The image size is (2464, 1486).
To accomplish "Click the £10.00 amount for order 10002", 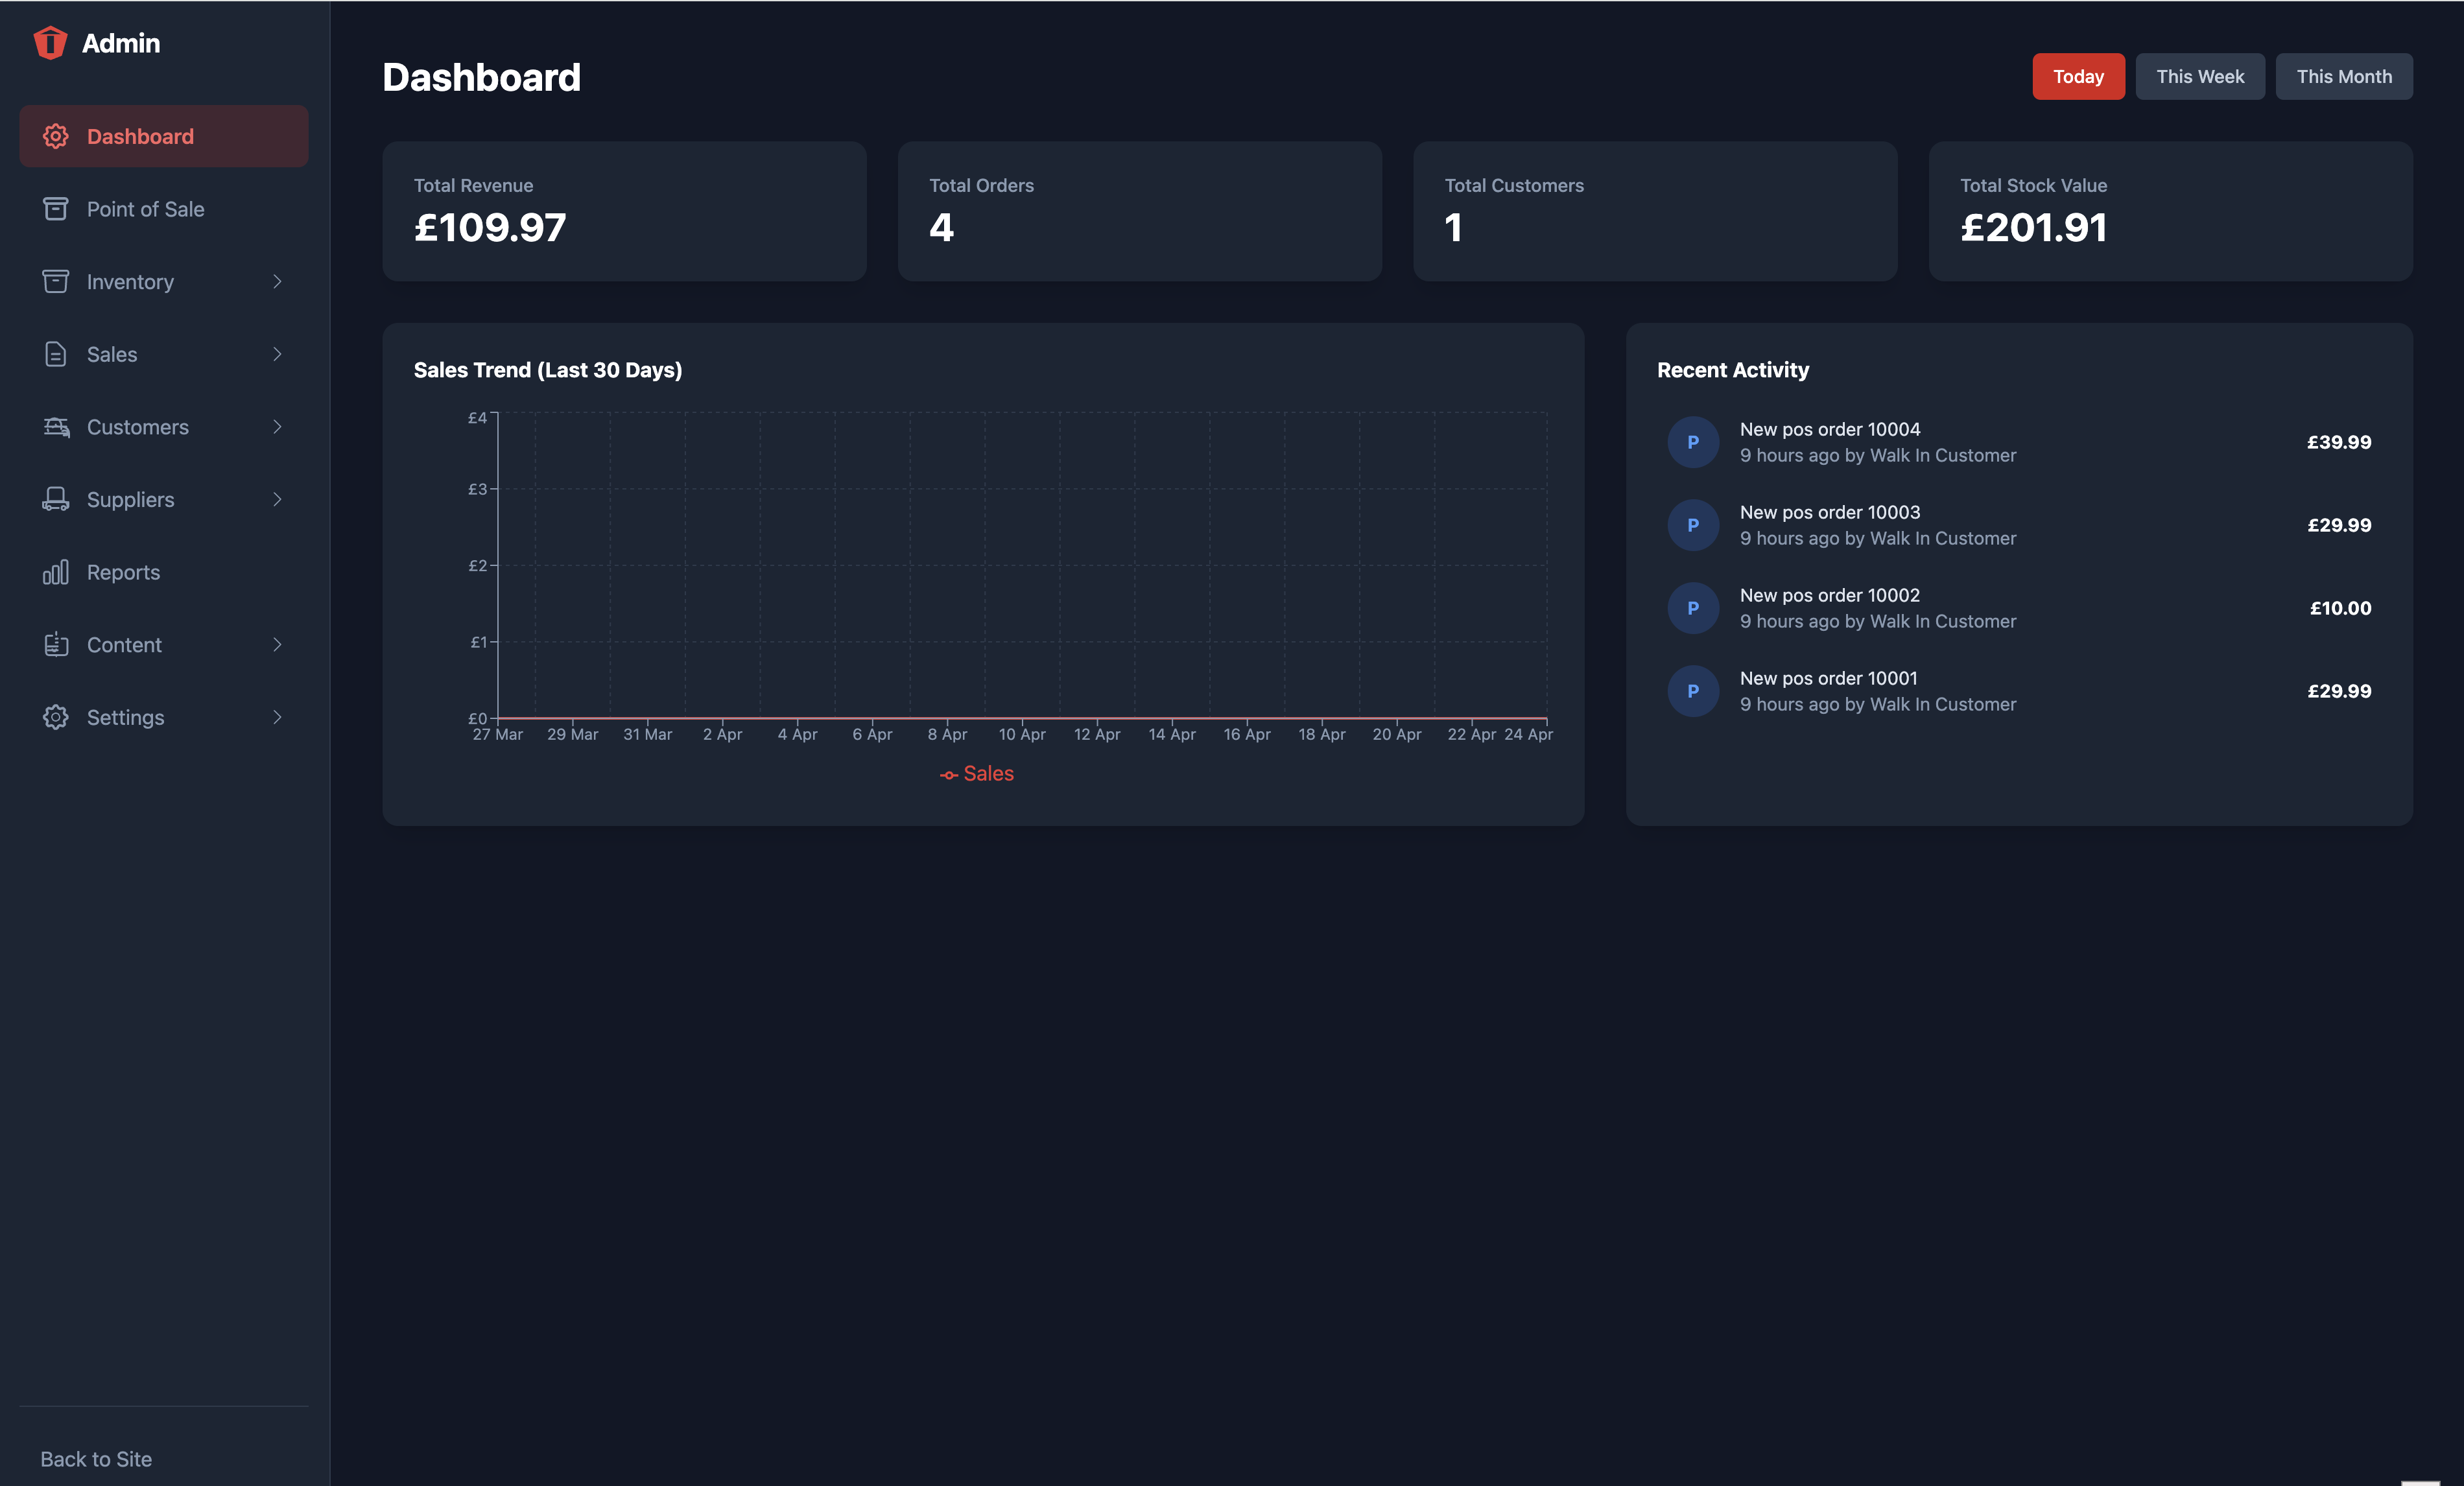I will [x=2340, y=608].
